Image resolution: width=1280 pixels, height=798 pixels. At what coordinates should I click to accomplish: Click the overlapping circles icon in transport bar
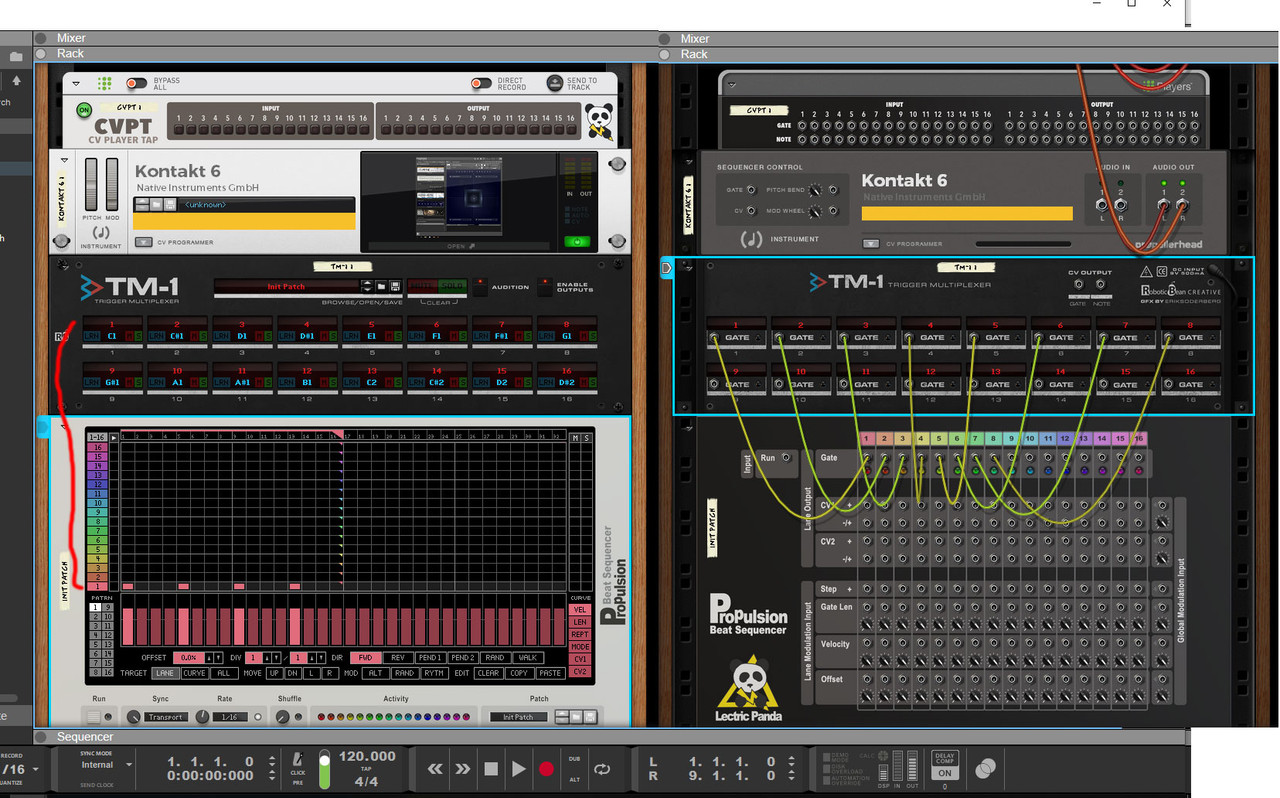[x=985, y=768]
